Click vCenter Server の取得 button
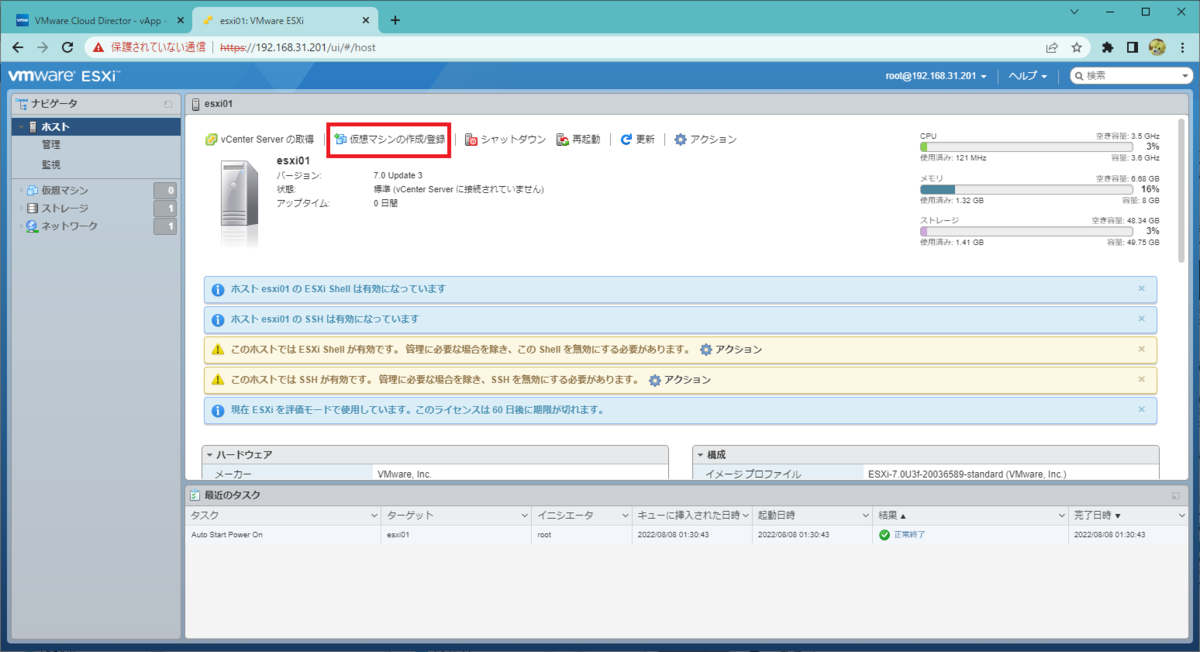The image size is (1200, 652). pos(259,139)
